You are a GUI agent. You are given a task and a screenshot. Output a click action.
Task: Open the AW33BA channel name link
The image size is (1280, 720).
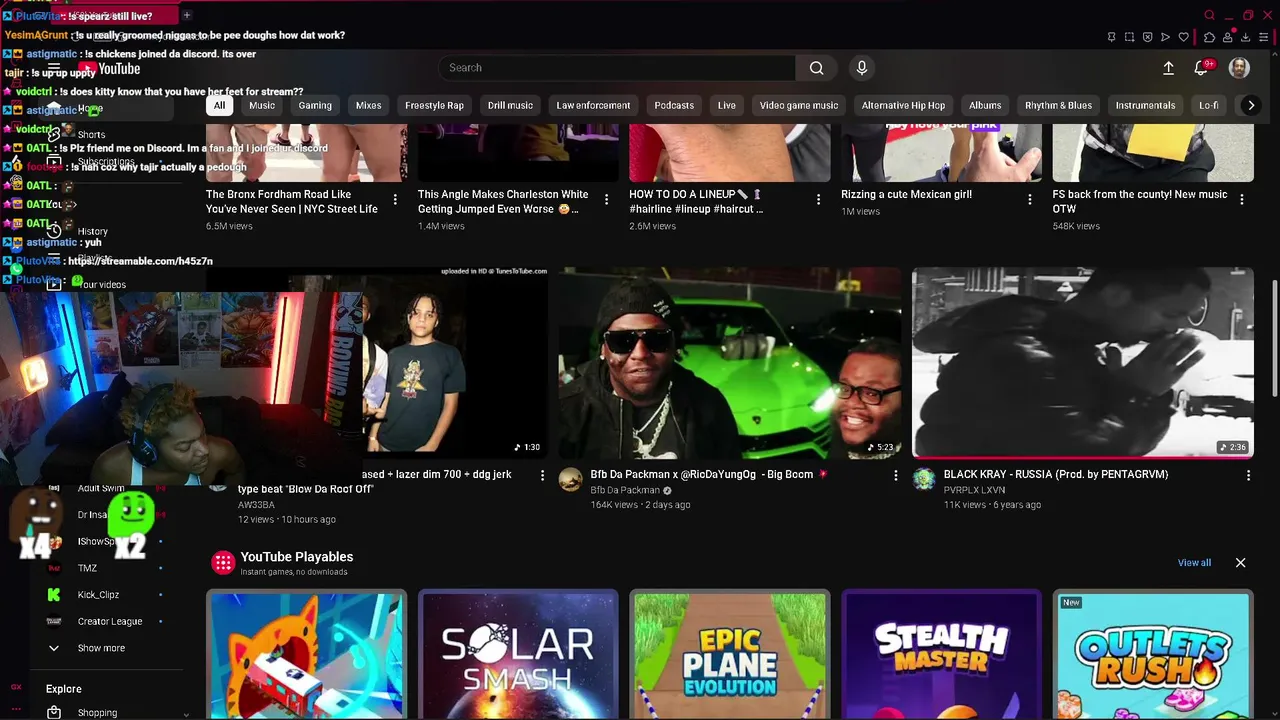pos(256,505)
